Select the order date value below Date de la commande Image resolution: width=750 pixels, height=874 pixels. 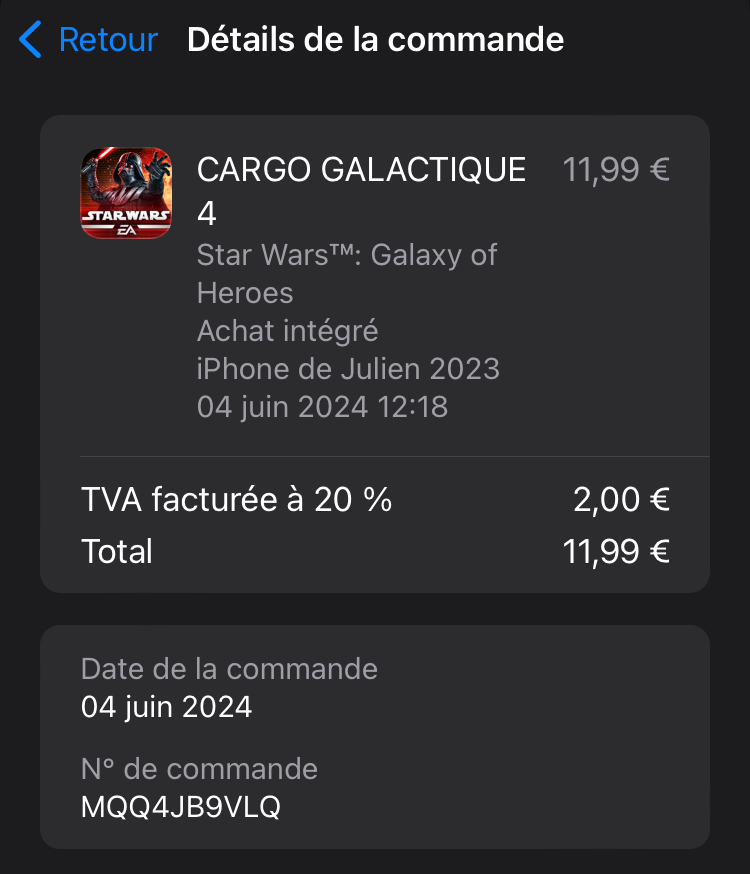point(166,707)
